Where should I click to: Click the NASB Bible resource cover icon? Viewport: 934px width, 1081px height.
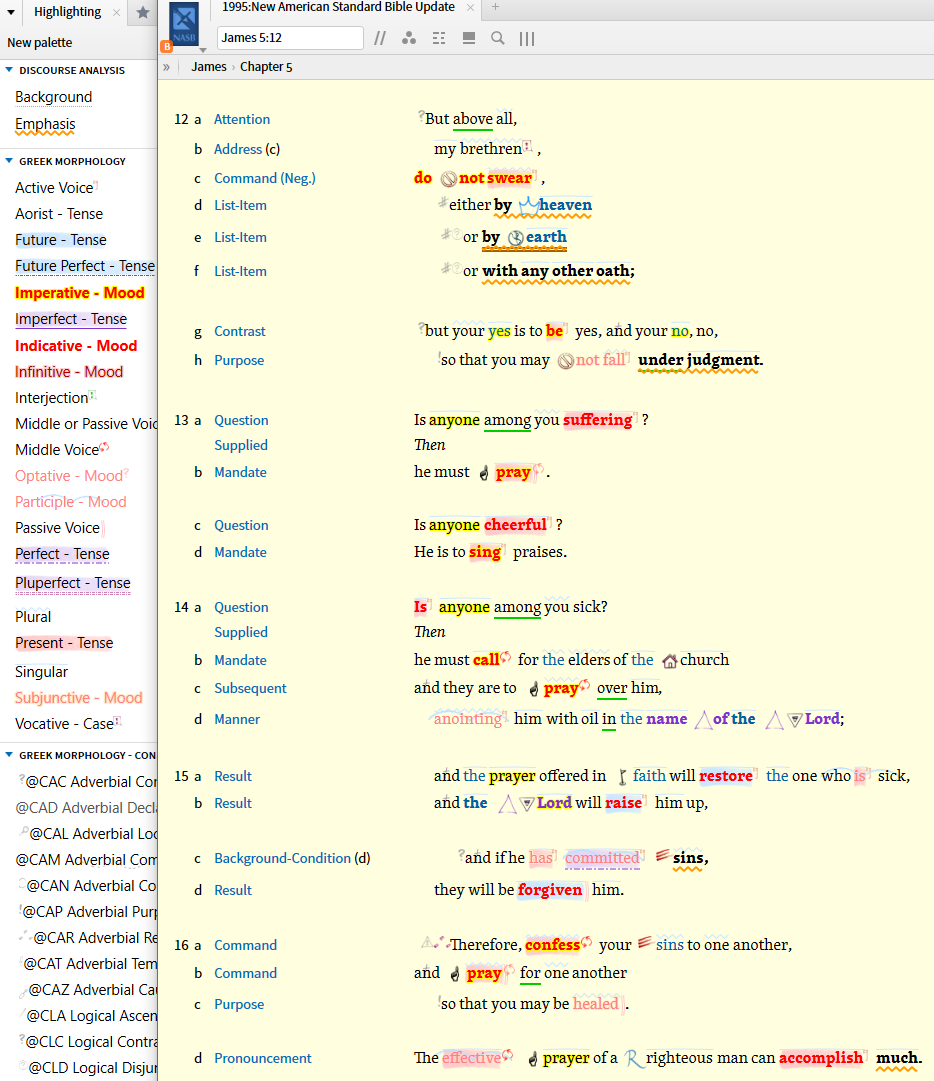click(x=184, y=25)
